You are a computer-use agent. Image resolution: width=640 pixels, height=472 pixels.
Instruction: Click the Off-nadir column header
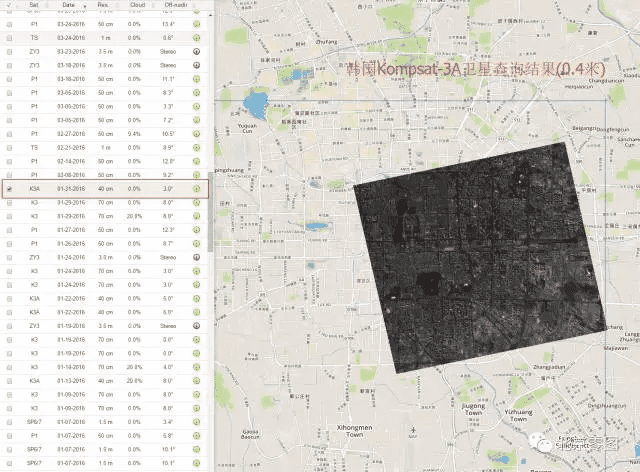tap(176, 5)
